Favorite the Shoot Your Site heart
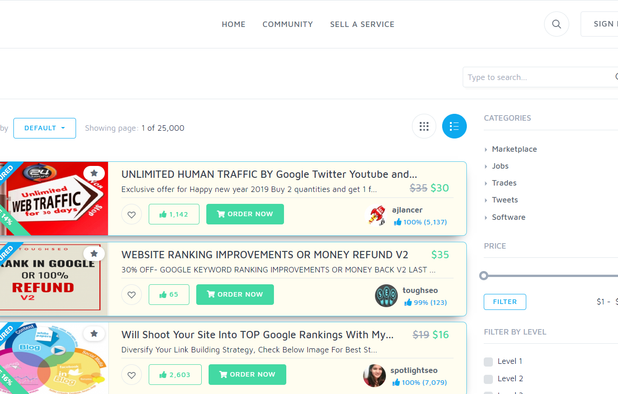The image size is (618, 394). tap(131, 375)
